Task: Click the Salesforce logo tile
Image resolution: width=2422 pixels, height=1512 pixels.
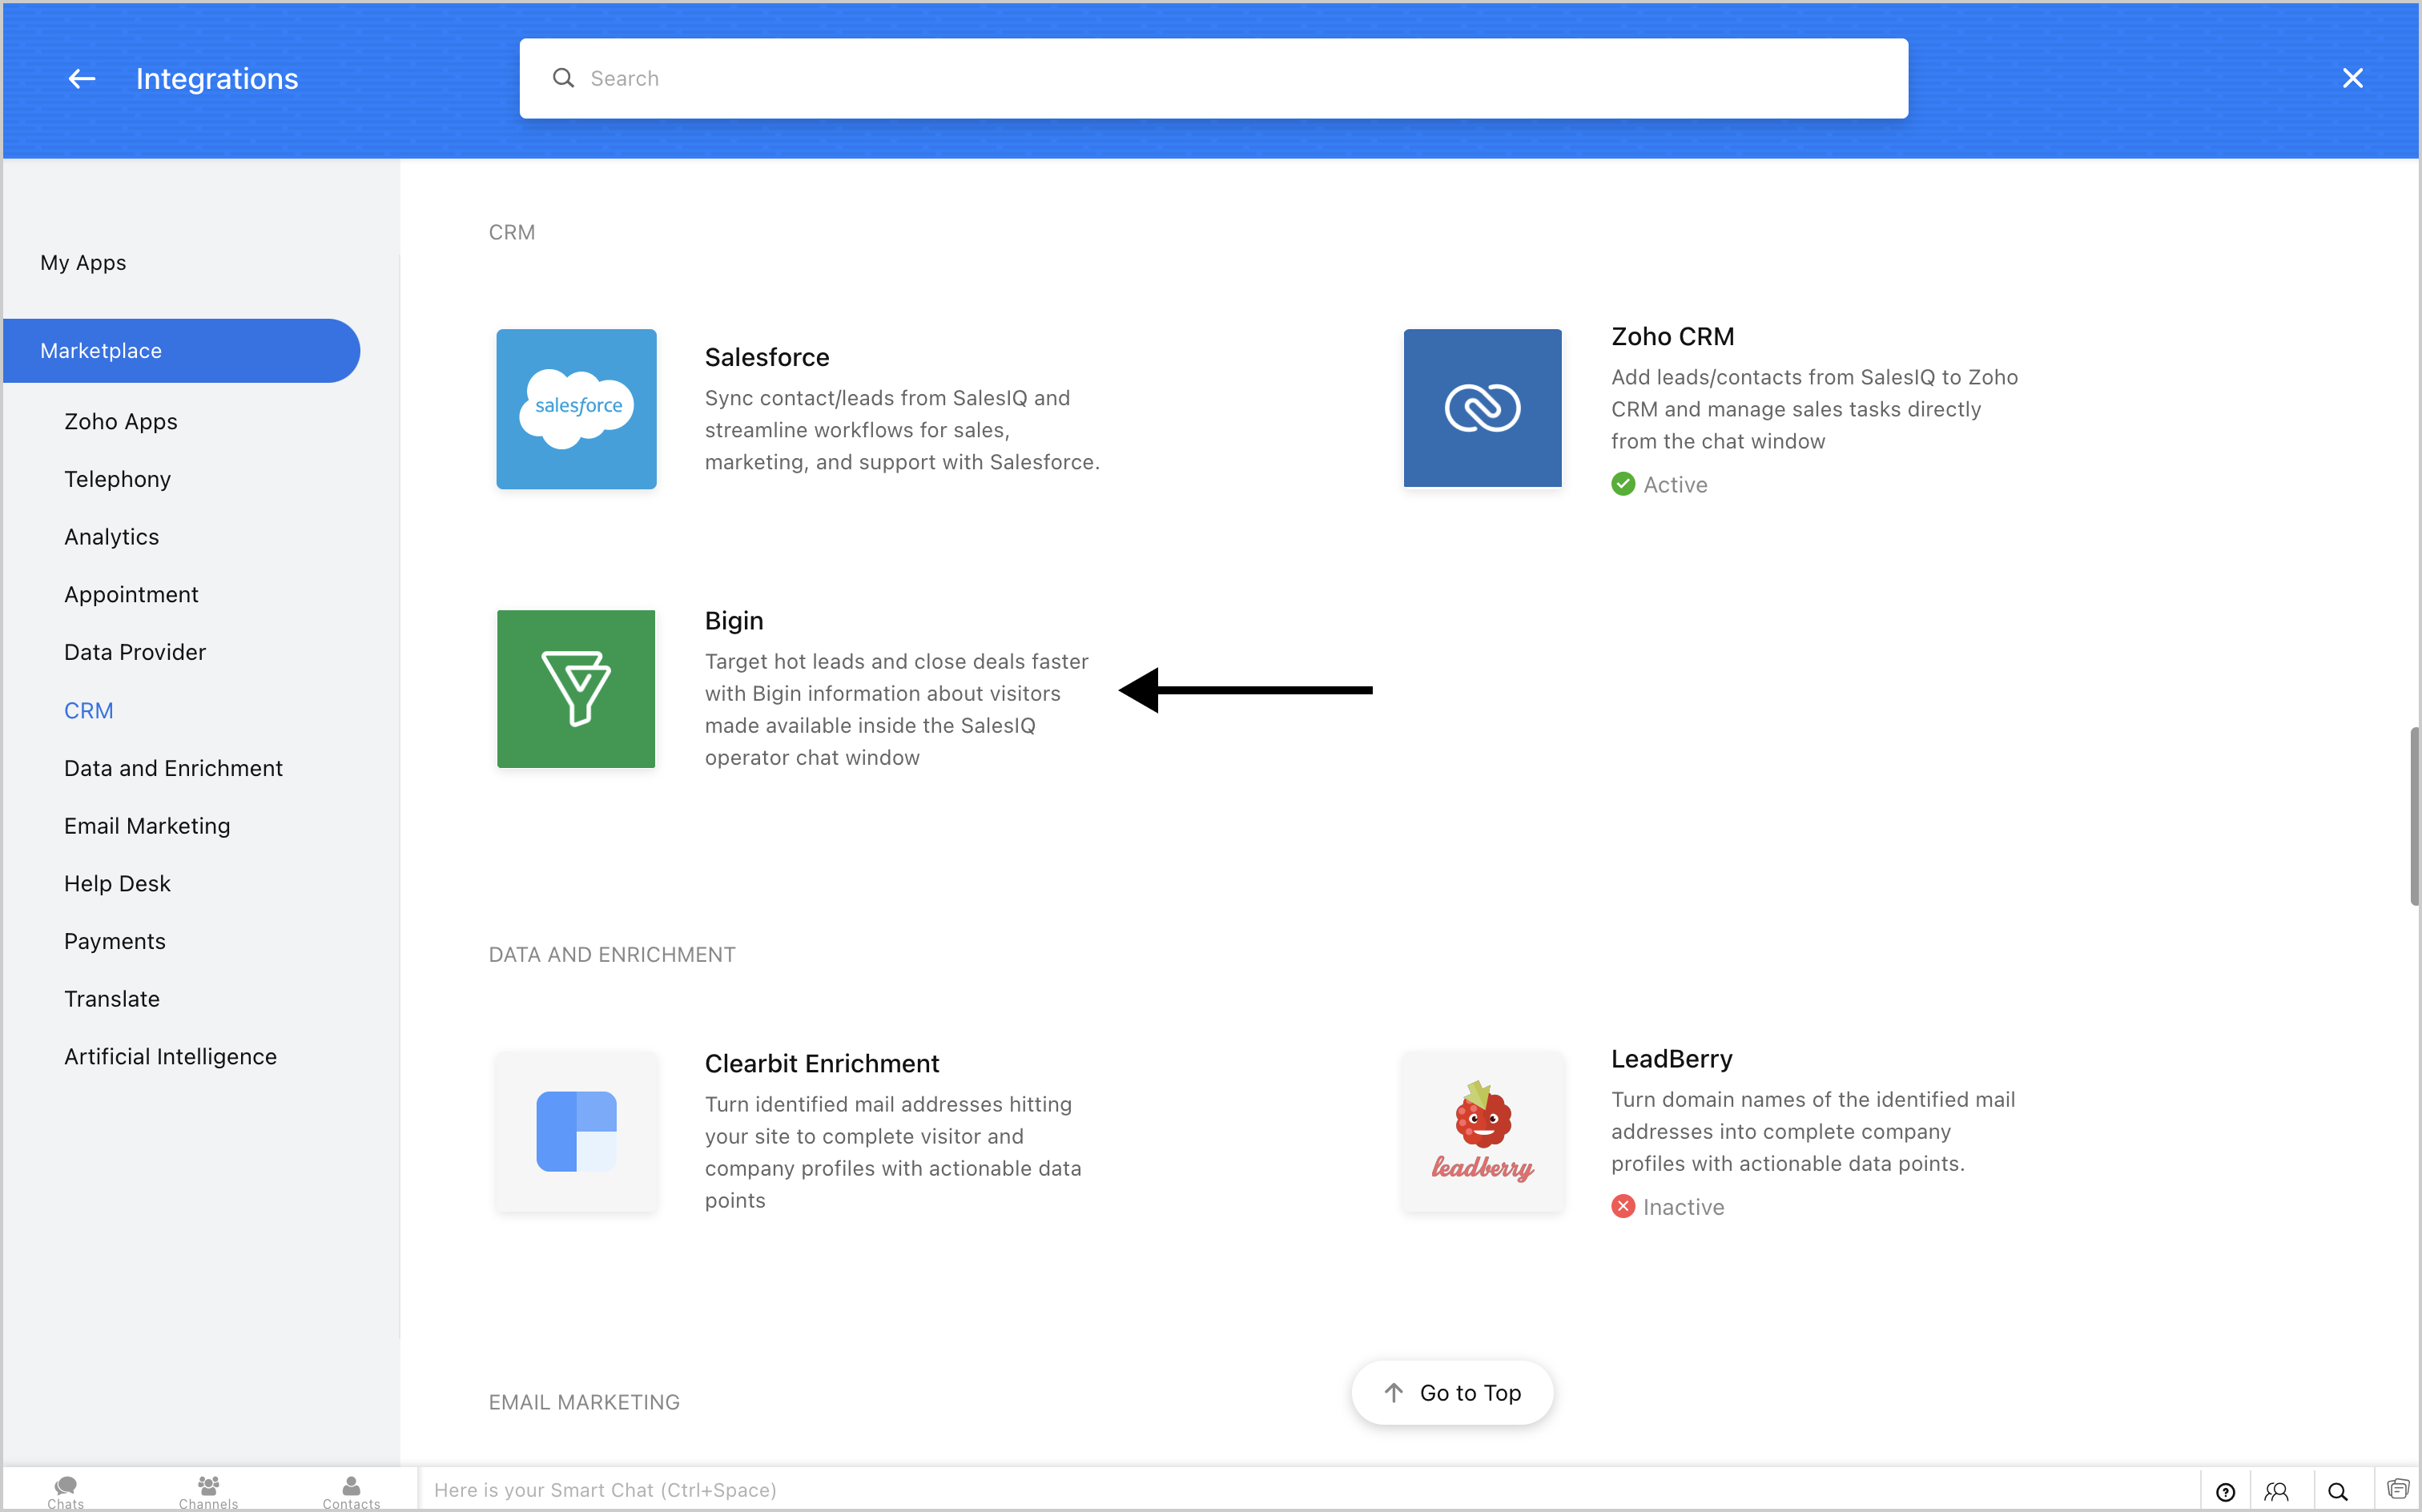Action: 576,408
